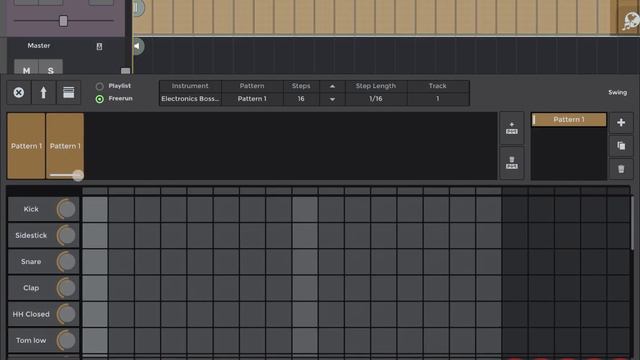The height and width of the screenshot is (360, 640).
Task: Click the Master track speaker icon
Action: (138, 46)
